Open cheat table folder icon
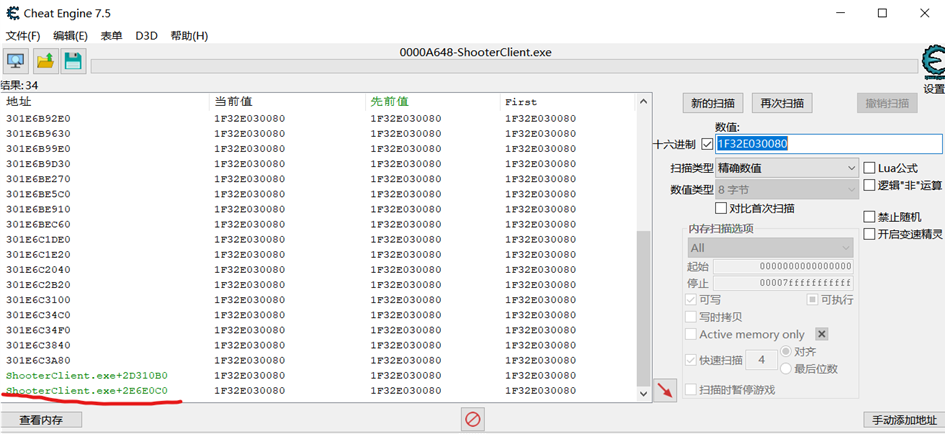Viewport: 945px width, 434px height. [x=45, y=61]
